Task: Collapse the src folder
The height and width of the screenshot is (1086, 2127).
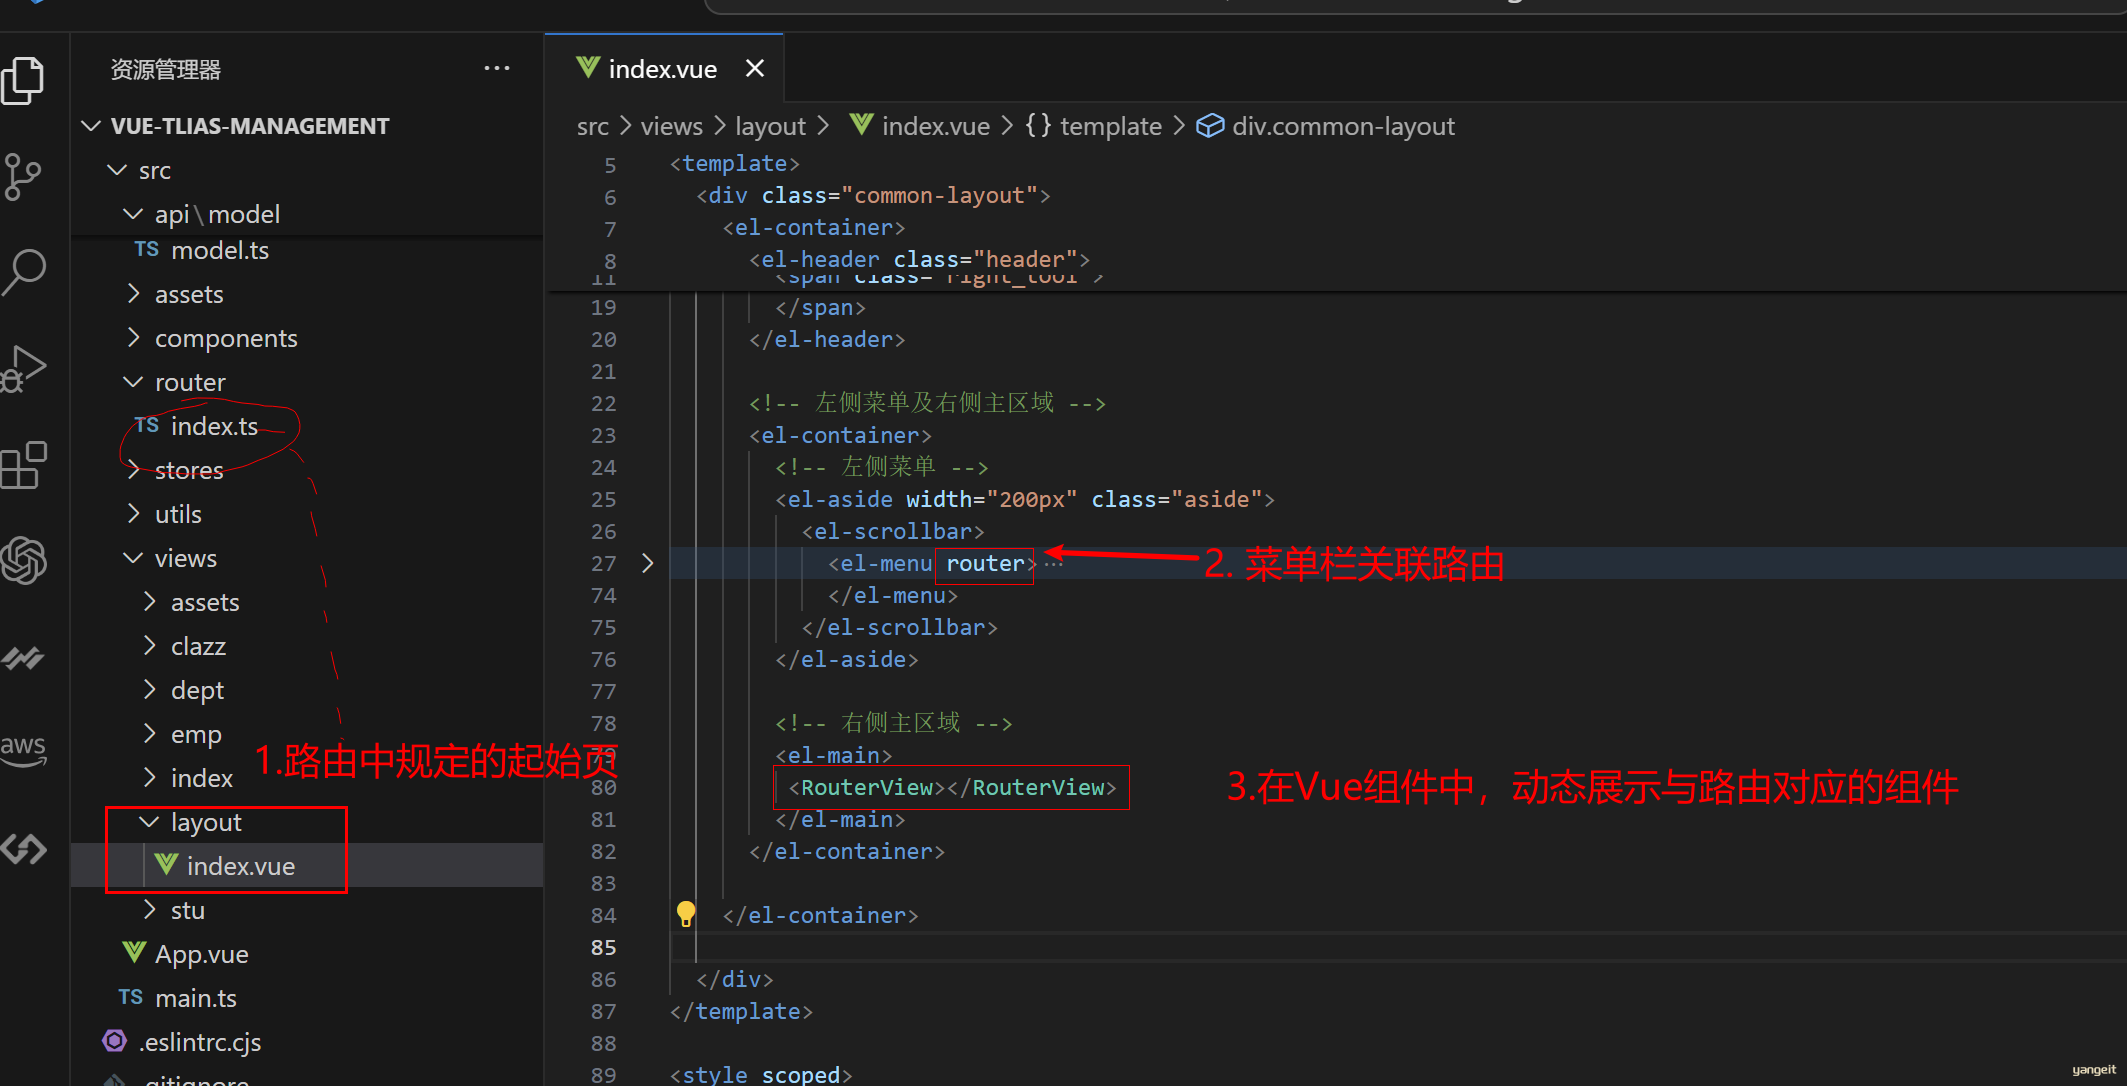Action: 117,170
